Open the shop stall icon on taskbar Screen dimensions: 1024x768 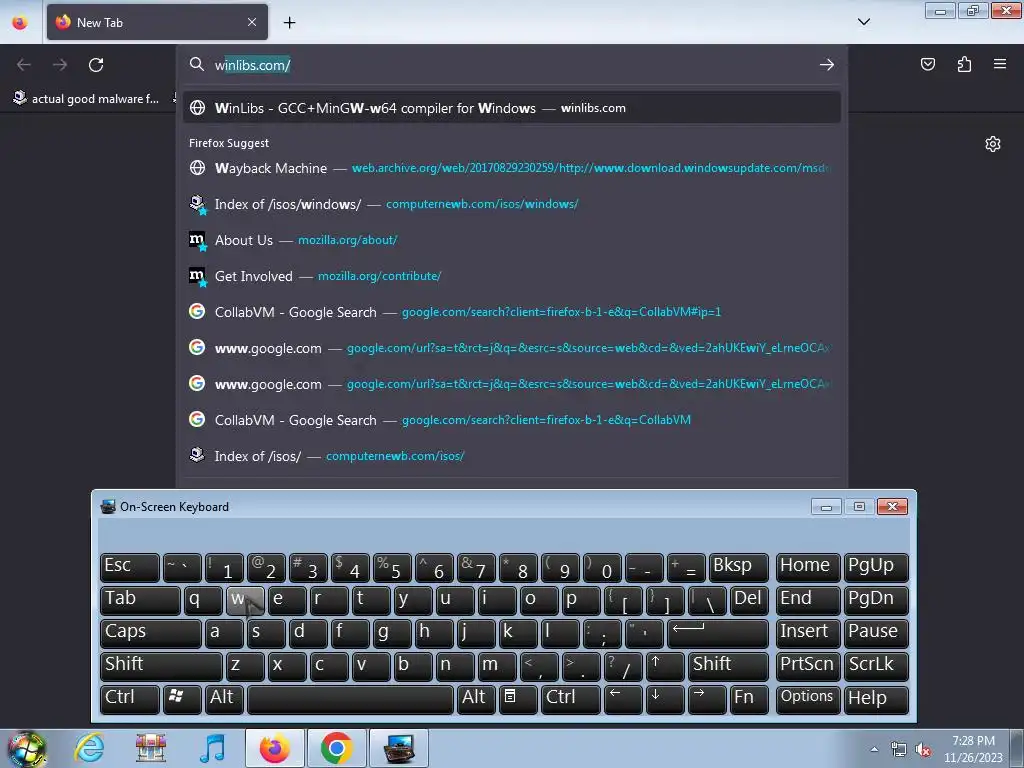tap(150, 748)
